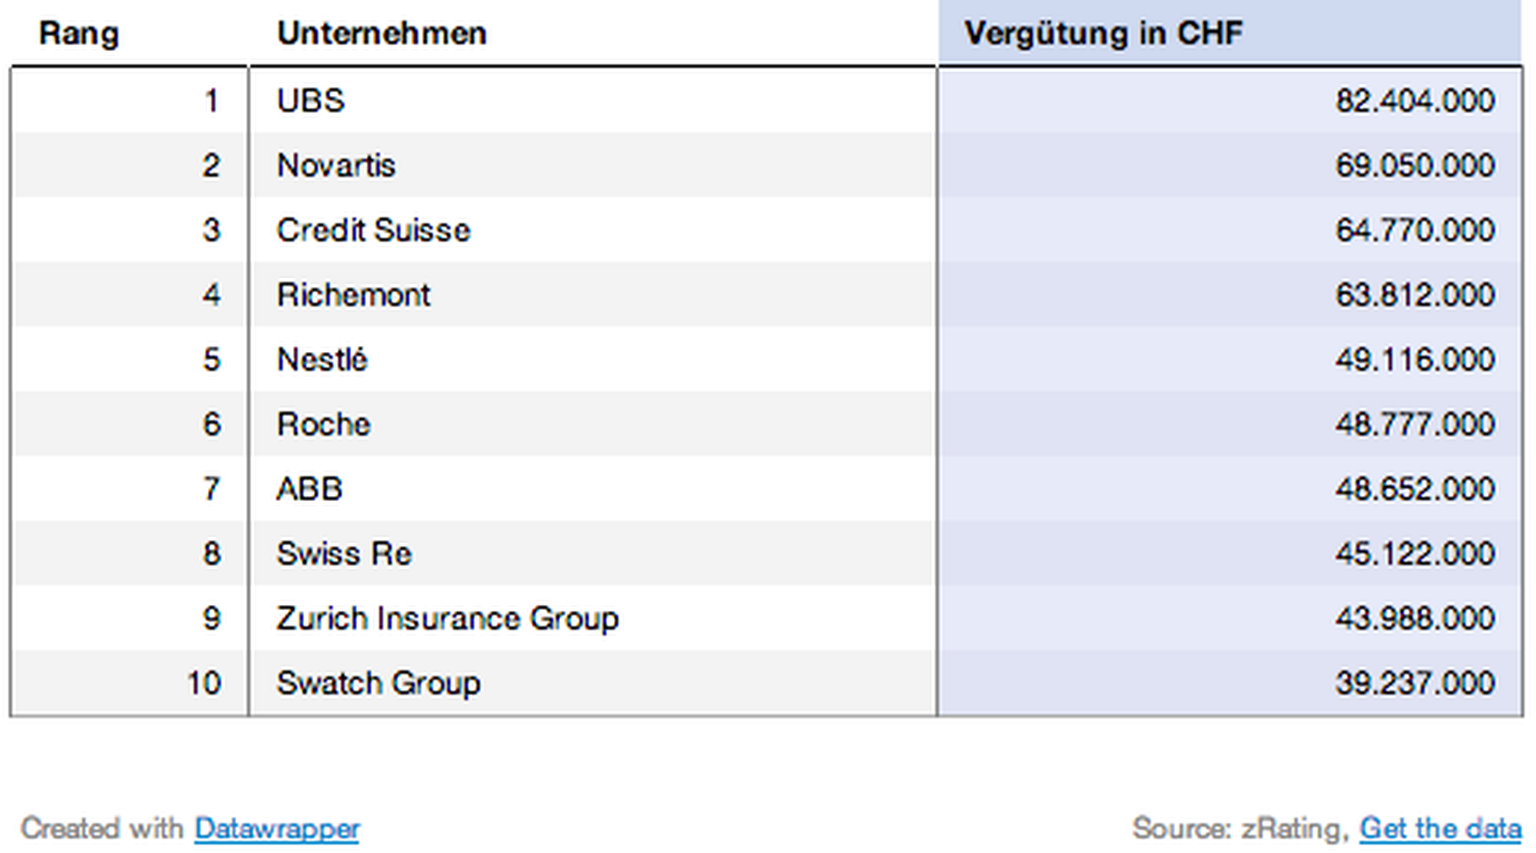The width and height of the screenshot is (1536, 853).
Task: Click on Richemont in the table
Action: click(x=353, y=295)
